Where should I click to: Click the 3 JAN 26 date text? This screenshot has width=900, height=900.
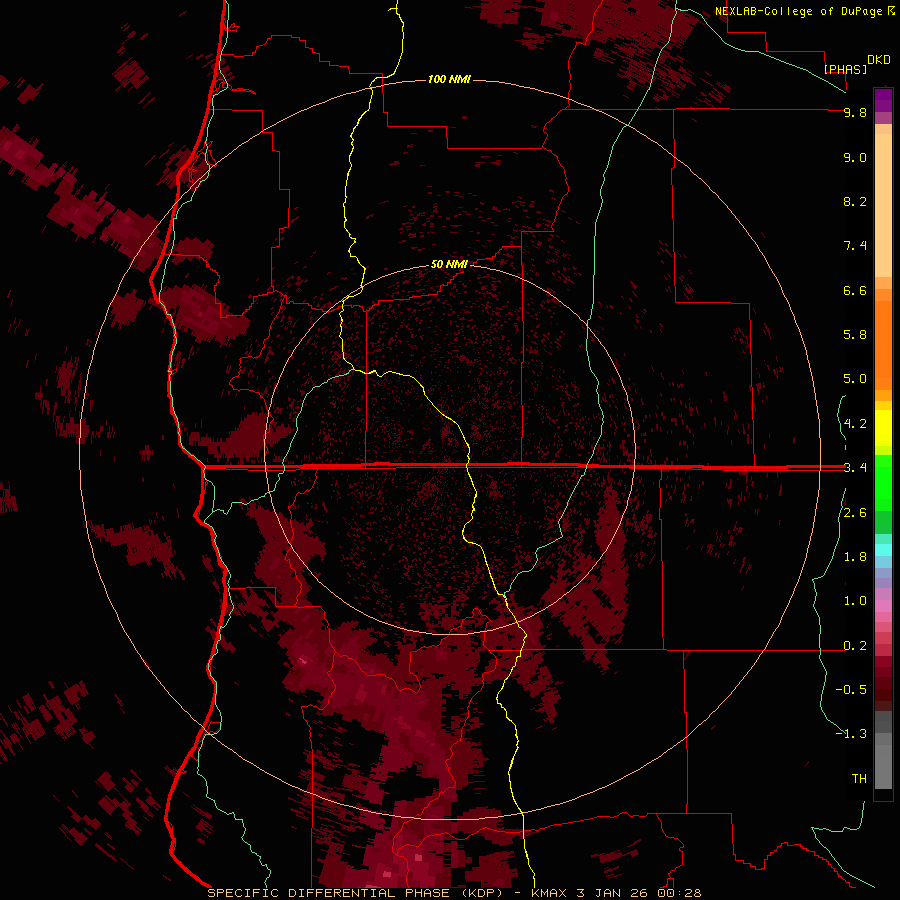click(614, 893)
